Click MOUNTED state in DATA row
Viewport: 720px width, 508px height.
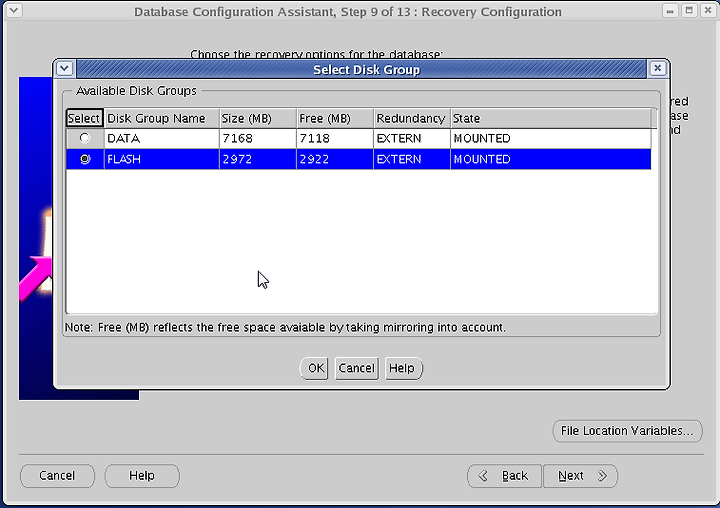coord(551,138)
